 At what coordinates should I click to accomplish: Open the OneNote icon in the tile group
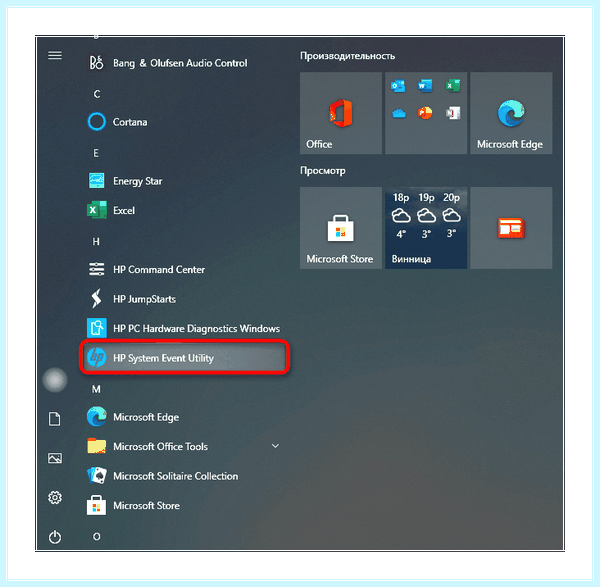point(453,113)
